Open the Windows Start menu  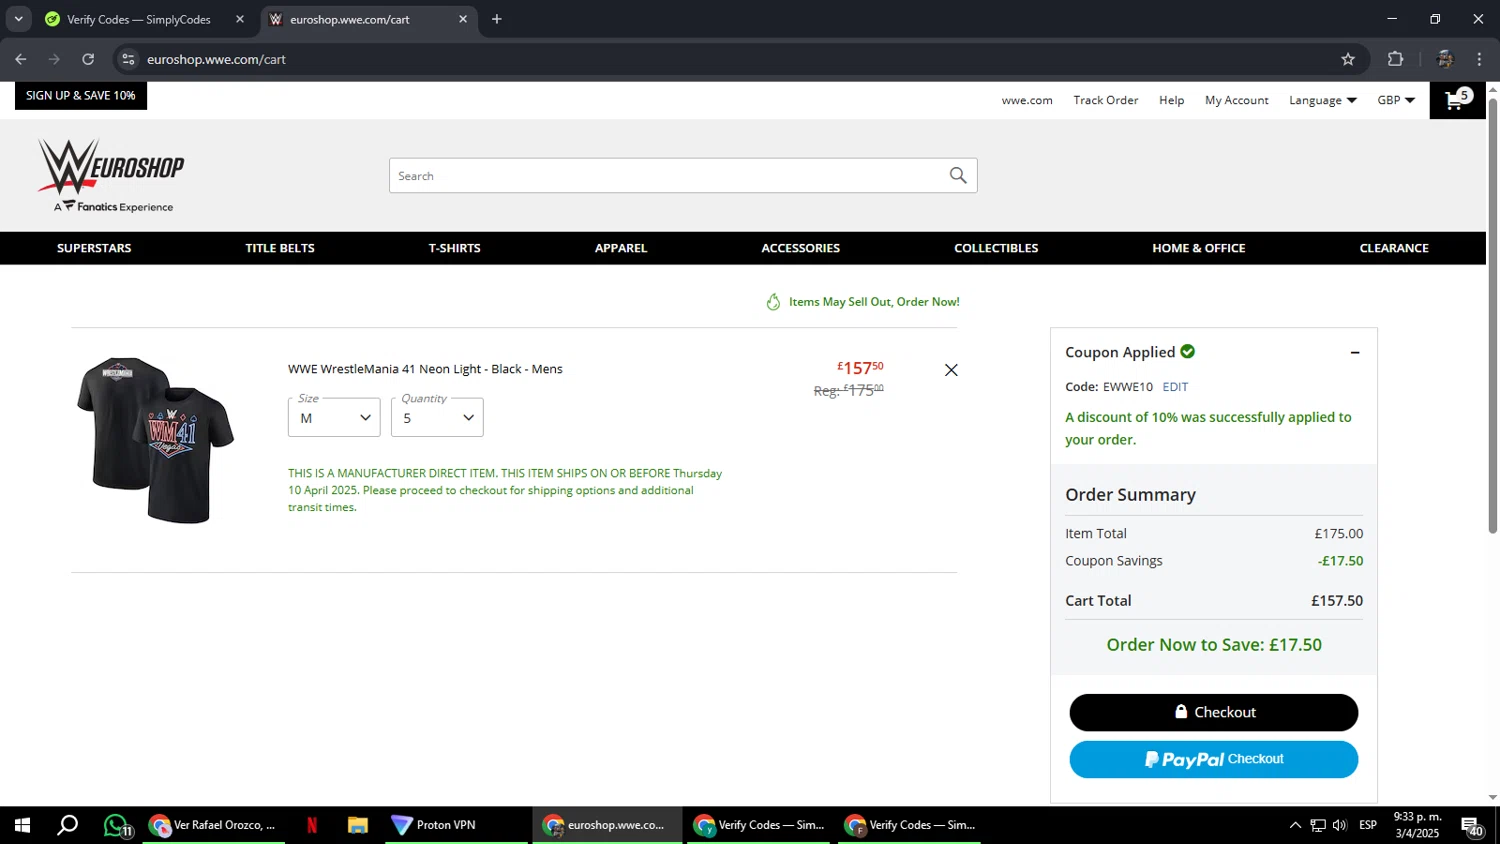(x=22, y=825)
